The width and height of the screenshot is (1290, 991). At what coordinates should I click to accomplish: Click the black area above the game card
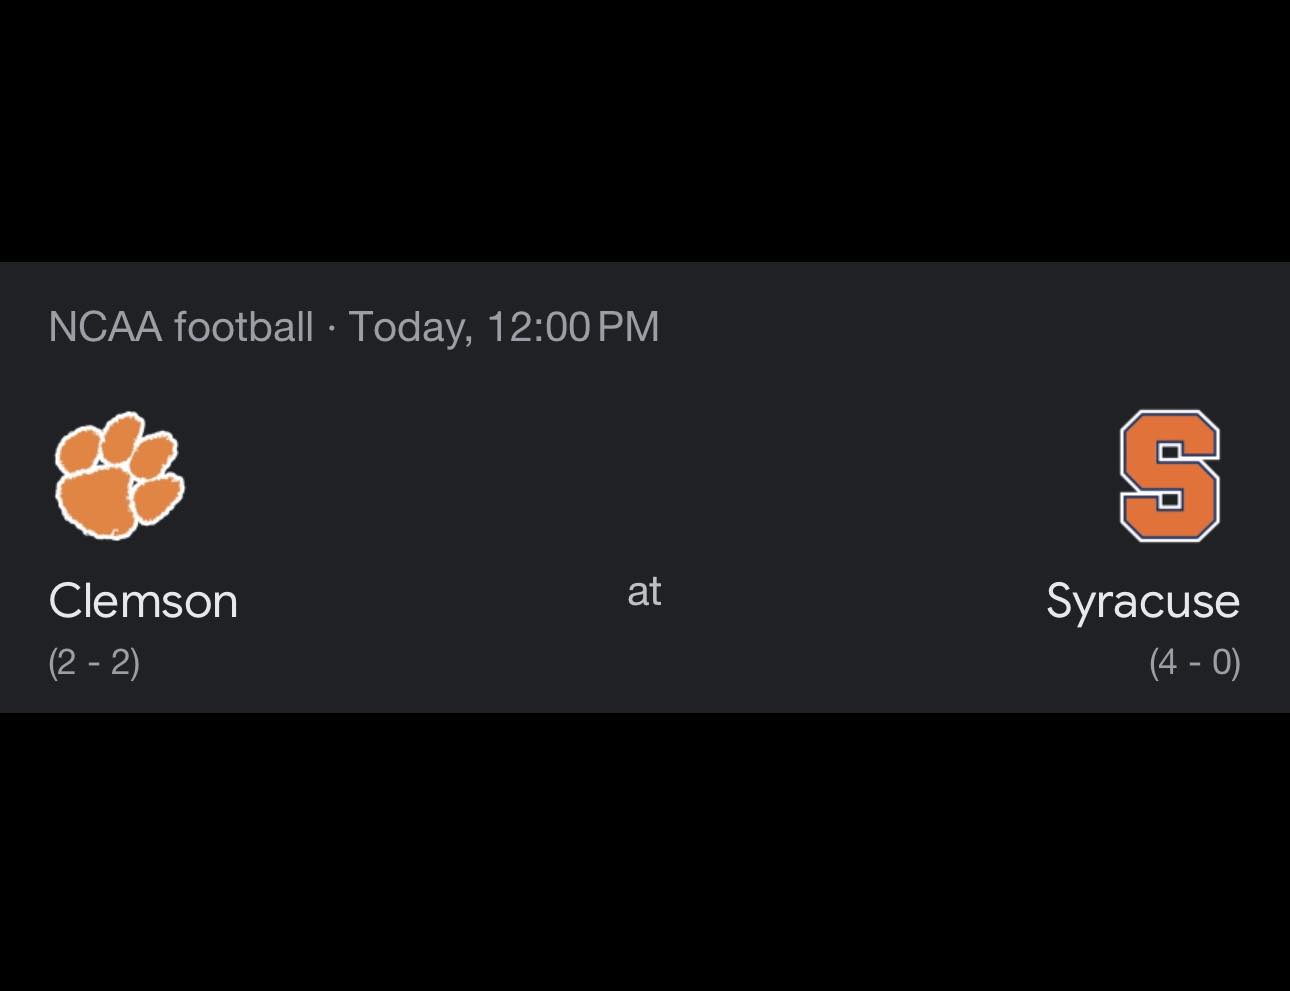645,130
